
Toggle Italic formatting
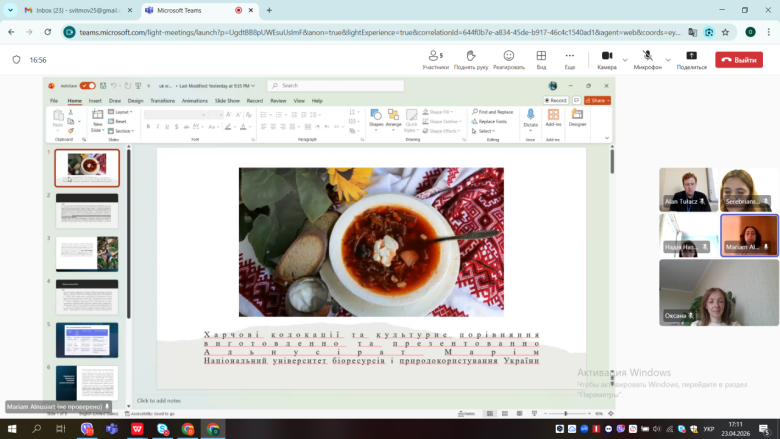click(158, 127)
